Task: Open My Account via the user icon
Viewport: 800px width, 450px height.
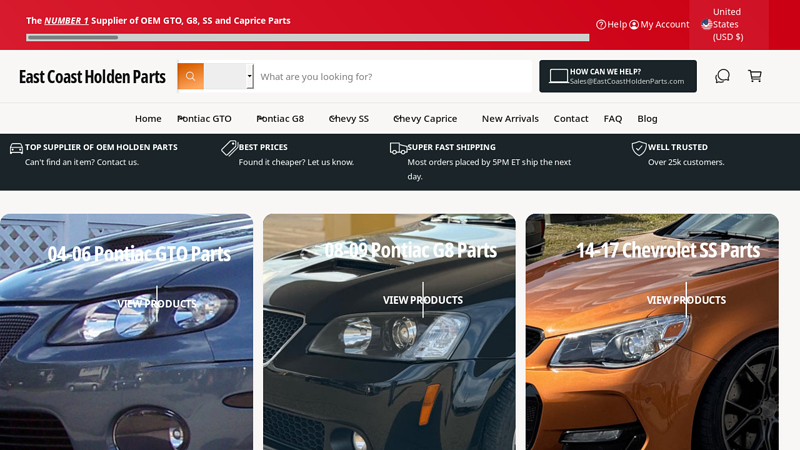Action: click(634, 24)
